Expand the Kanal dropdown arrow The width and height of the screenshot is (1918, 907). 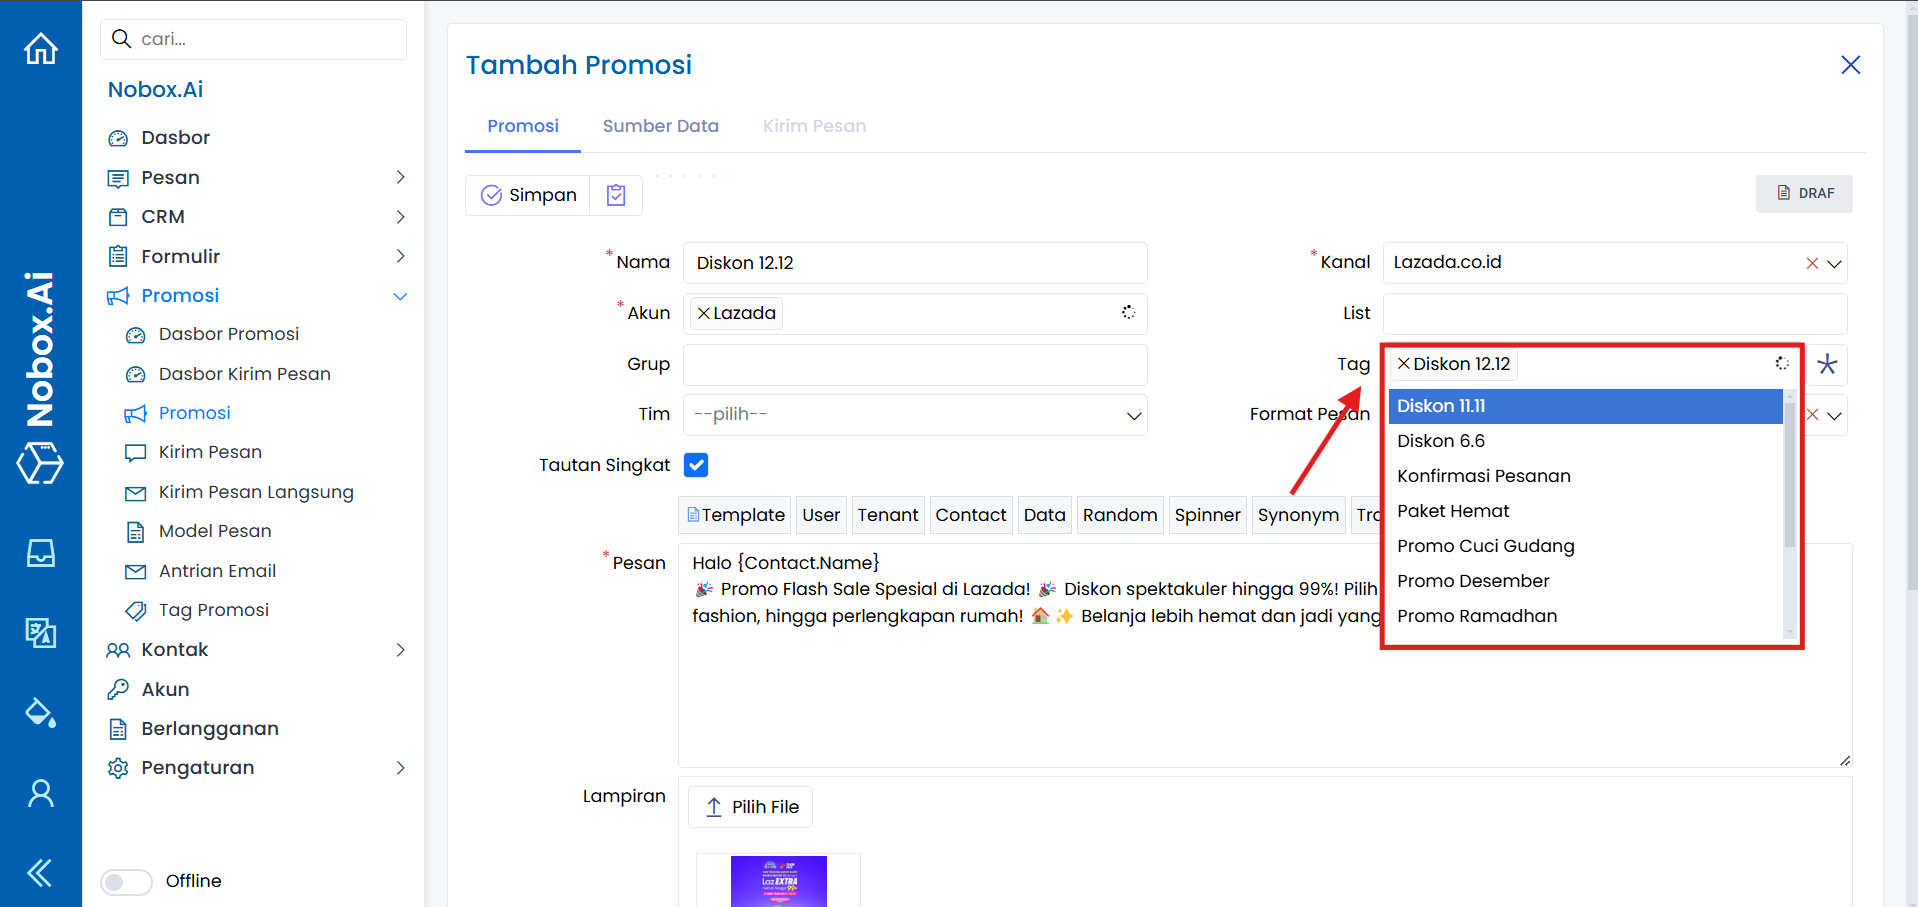click(x=1834, y=264)
